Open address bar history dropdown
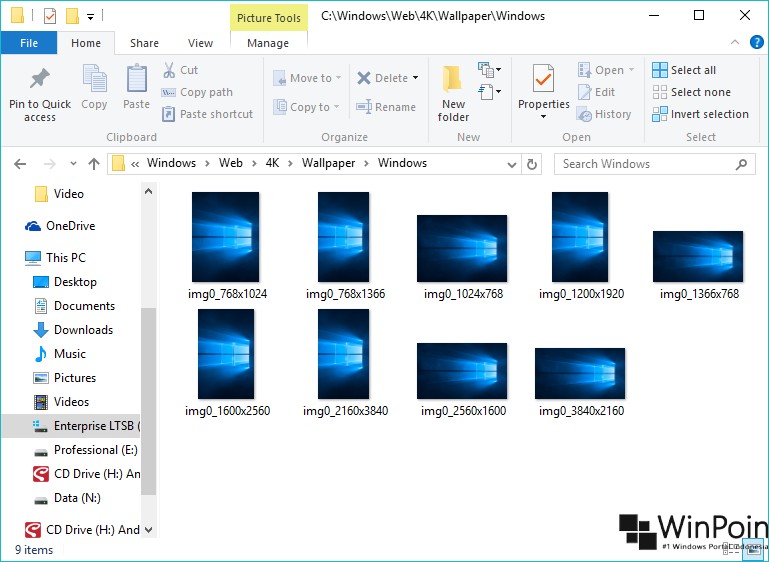The width and height of the screenshot is (769, 562). 512,165
